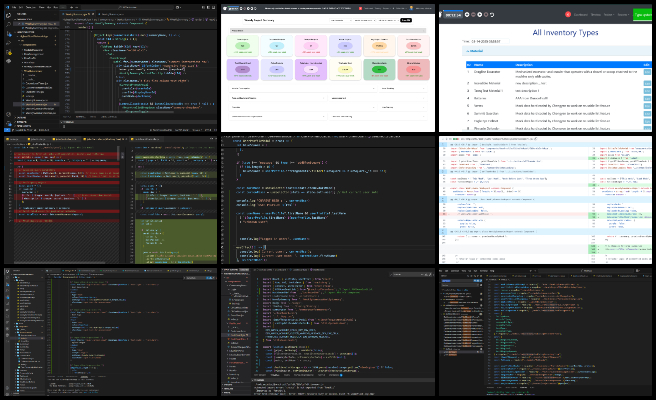Click the command center search box in the JSX VS Code window
This screenshot has height=400, width=656.
click(x=127, y=8)
